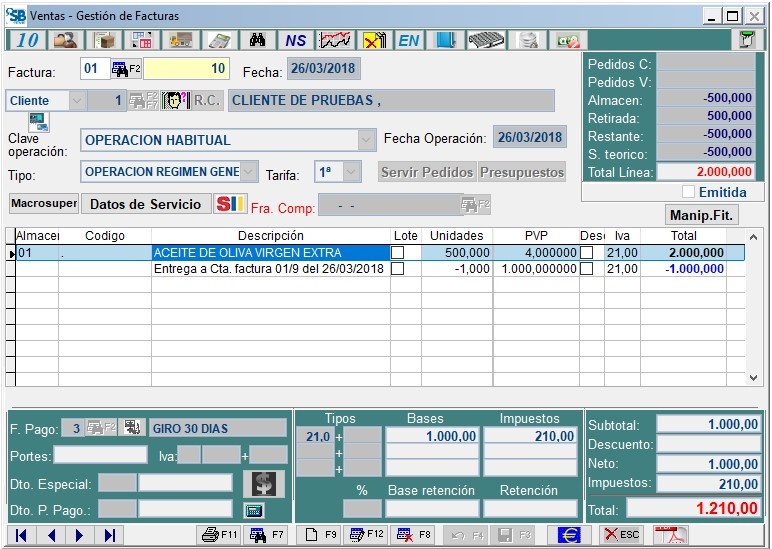Print invoice with the F11 button

220,535
